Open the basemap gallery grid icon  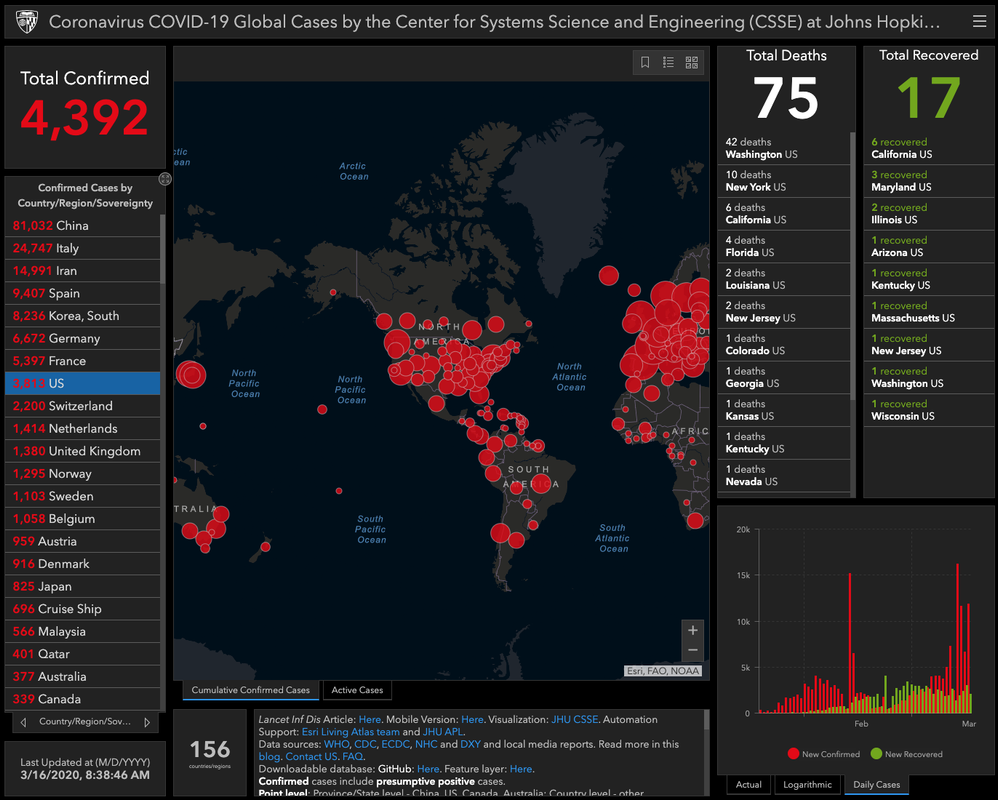click(692, 62)
